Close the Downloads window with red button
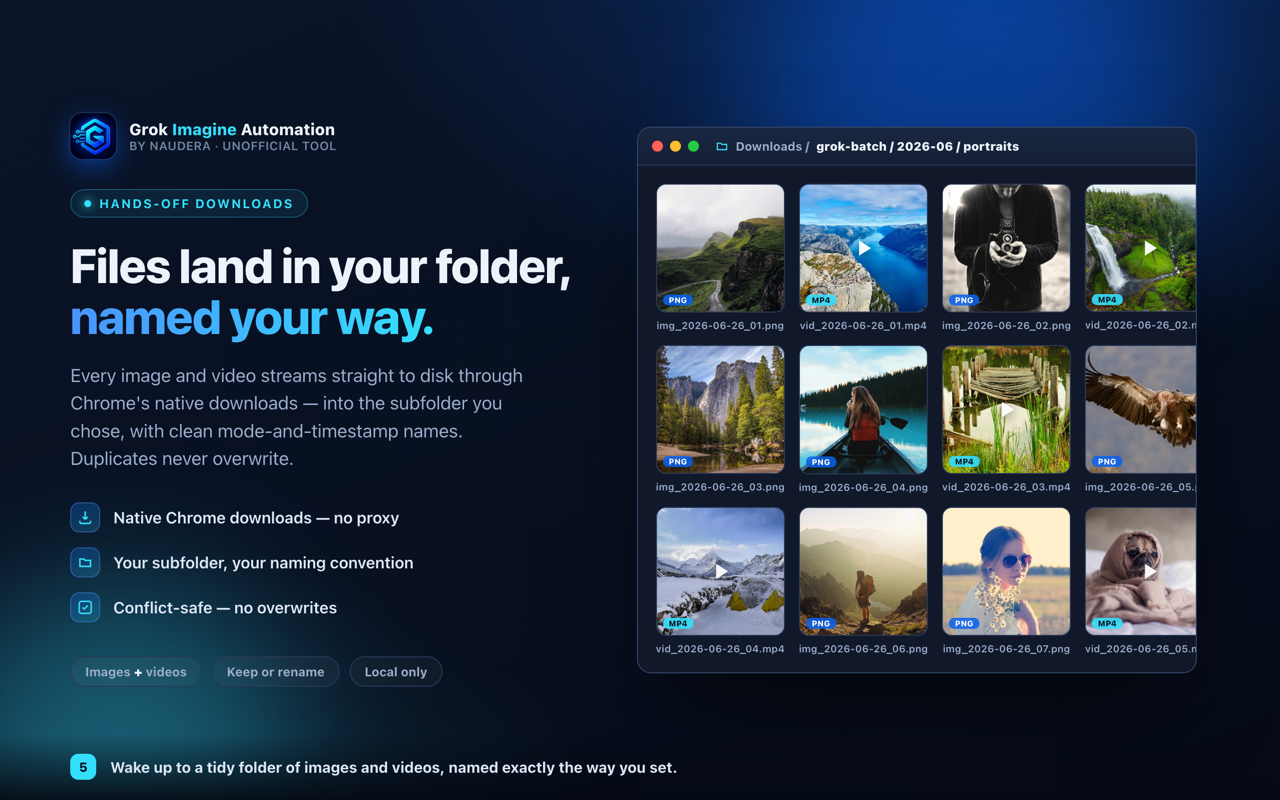This screenshot has height=800, width=1280. pyautogui.click(x=657, y=146)
